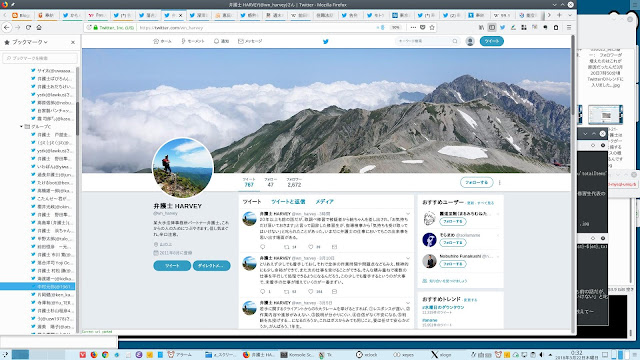Open アラーム app in the taskbar
This screenshot has height=360, width=640.
[180, 355]
